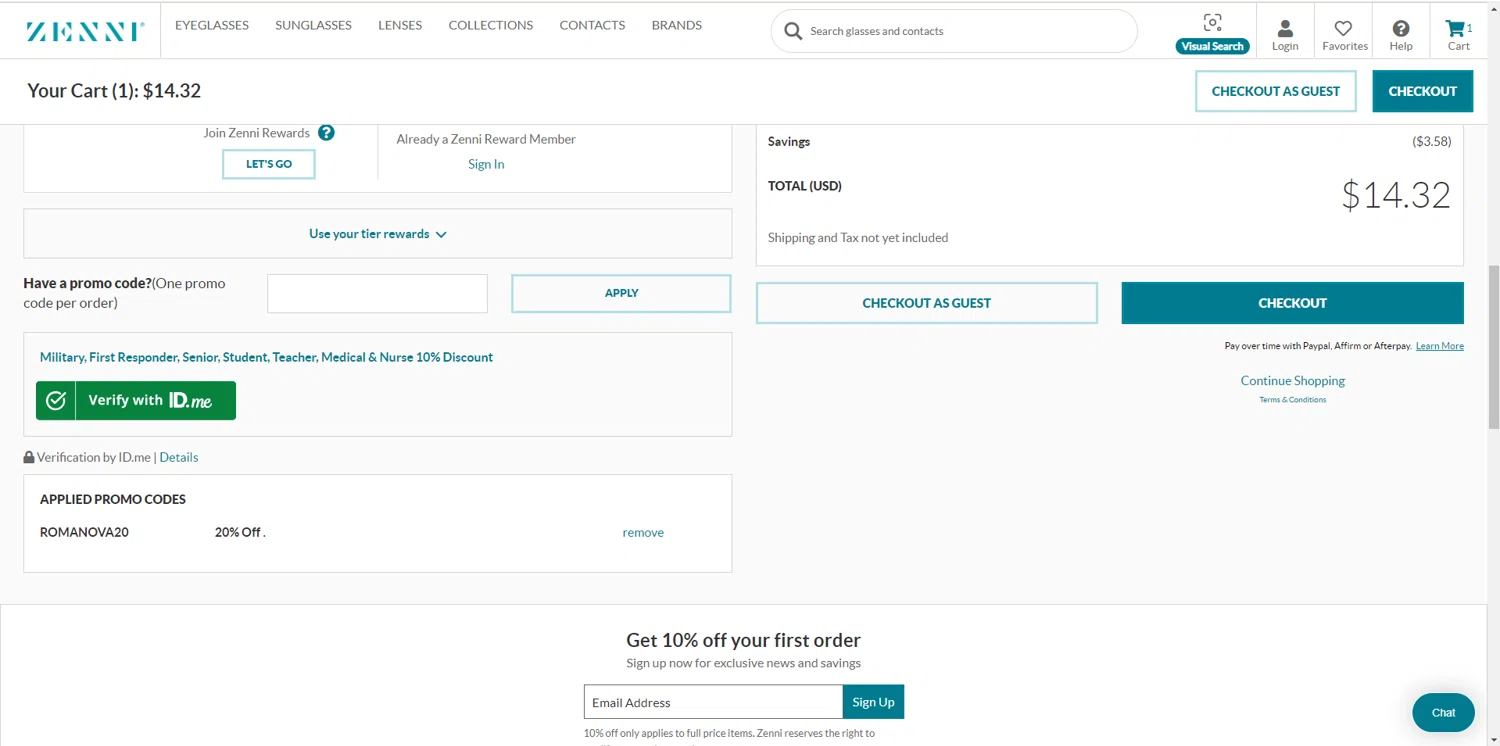Open LENSES menu

[x=400, y=25]
